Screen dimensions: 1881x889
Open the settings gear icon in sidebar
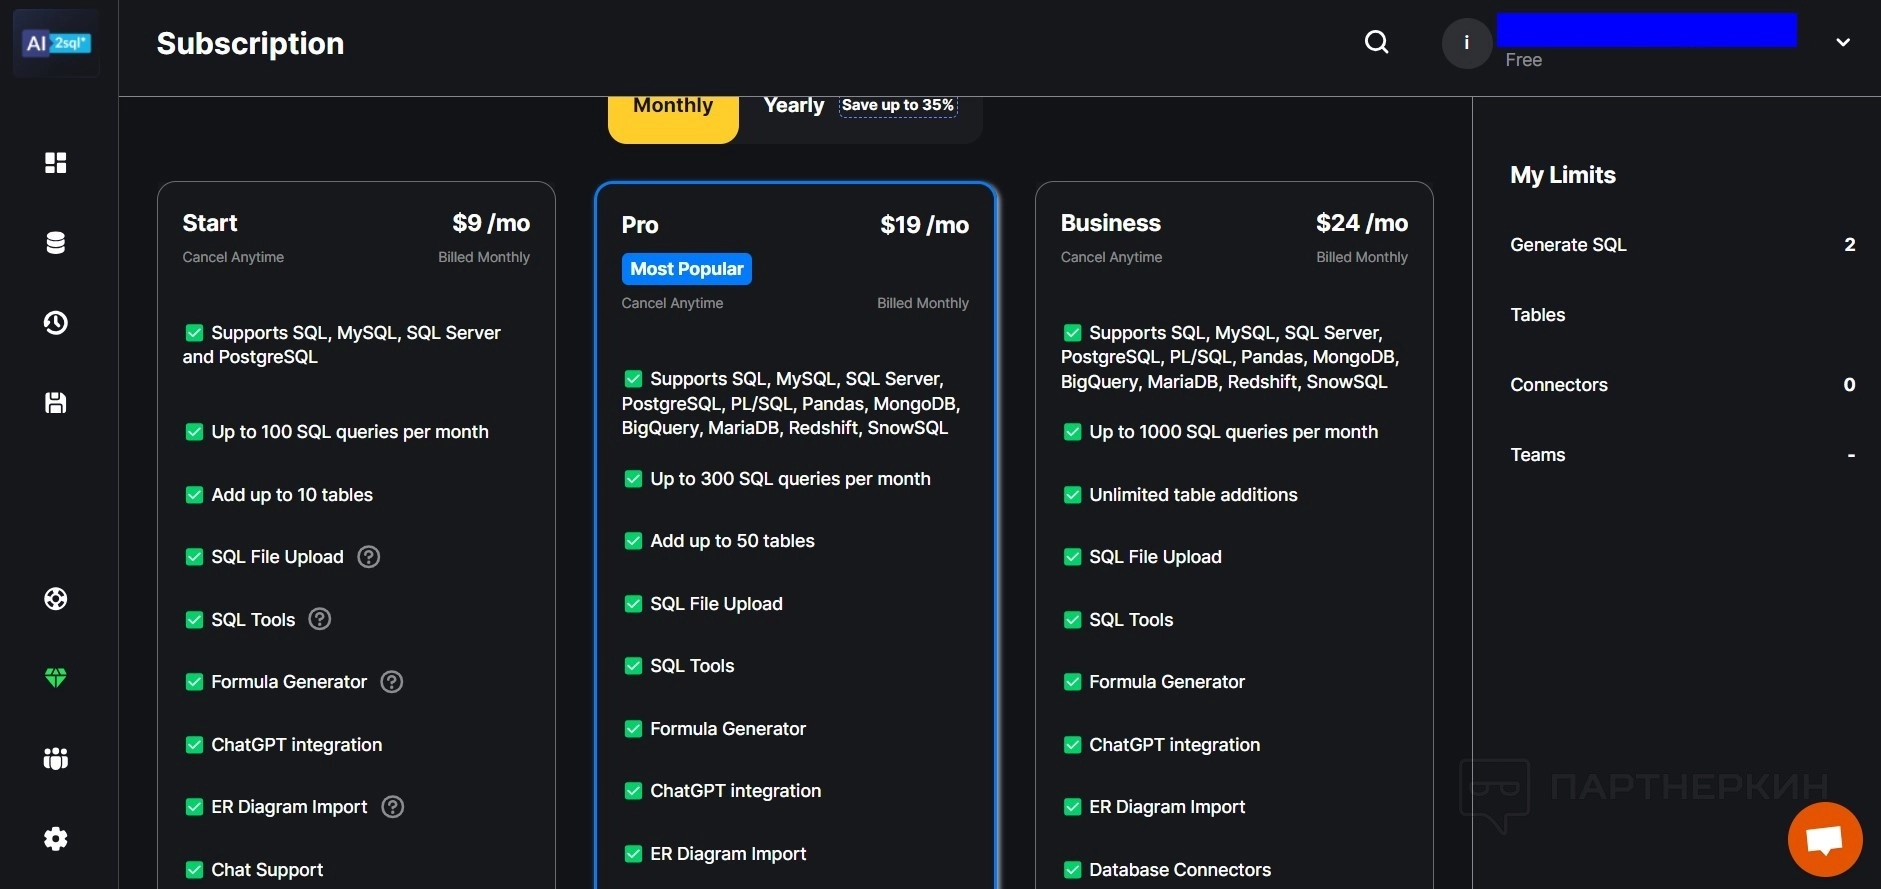click(56, 839)
